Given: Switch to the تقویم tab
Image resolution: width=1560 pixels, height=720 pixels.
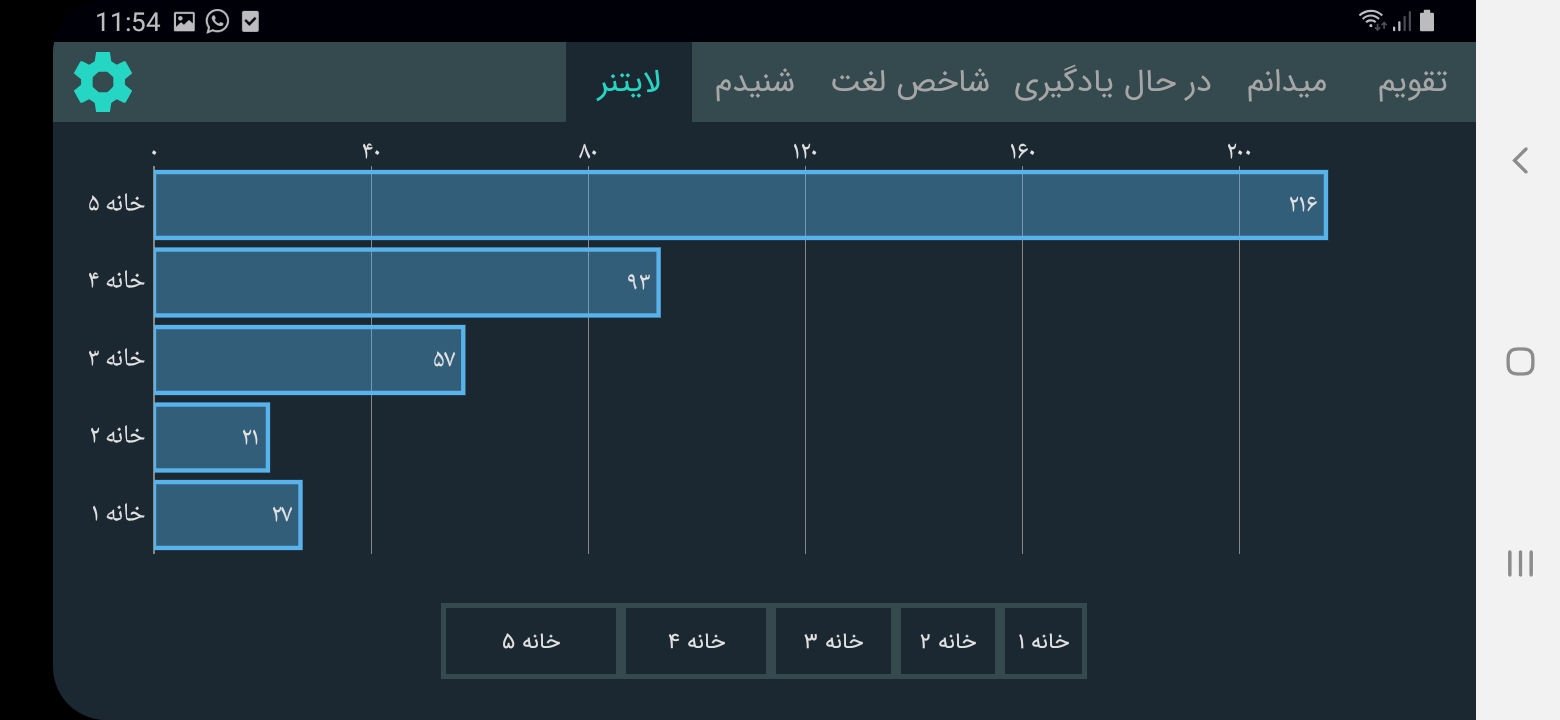Looking at the screenshot, I should click(x=1412, y=83).
